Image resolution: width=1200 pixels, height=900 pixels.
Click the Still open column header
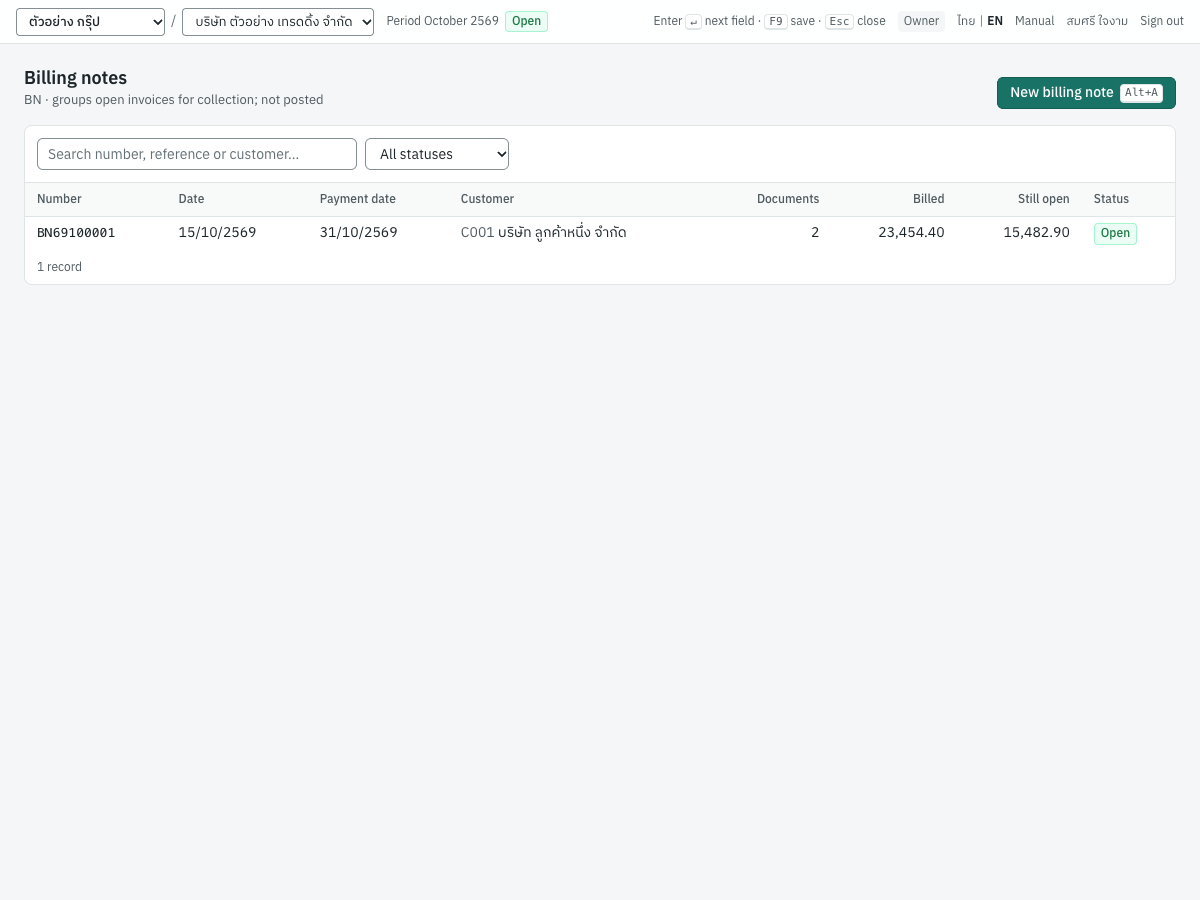(x=1043, y=199)
